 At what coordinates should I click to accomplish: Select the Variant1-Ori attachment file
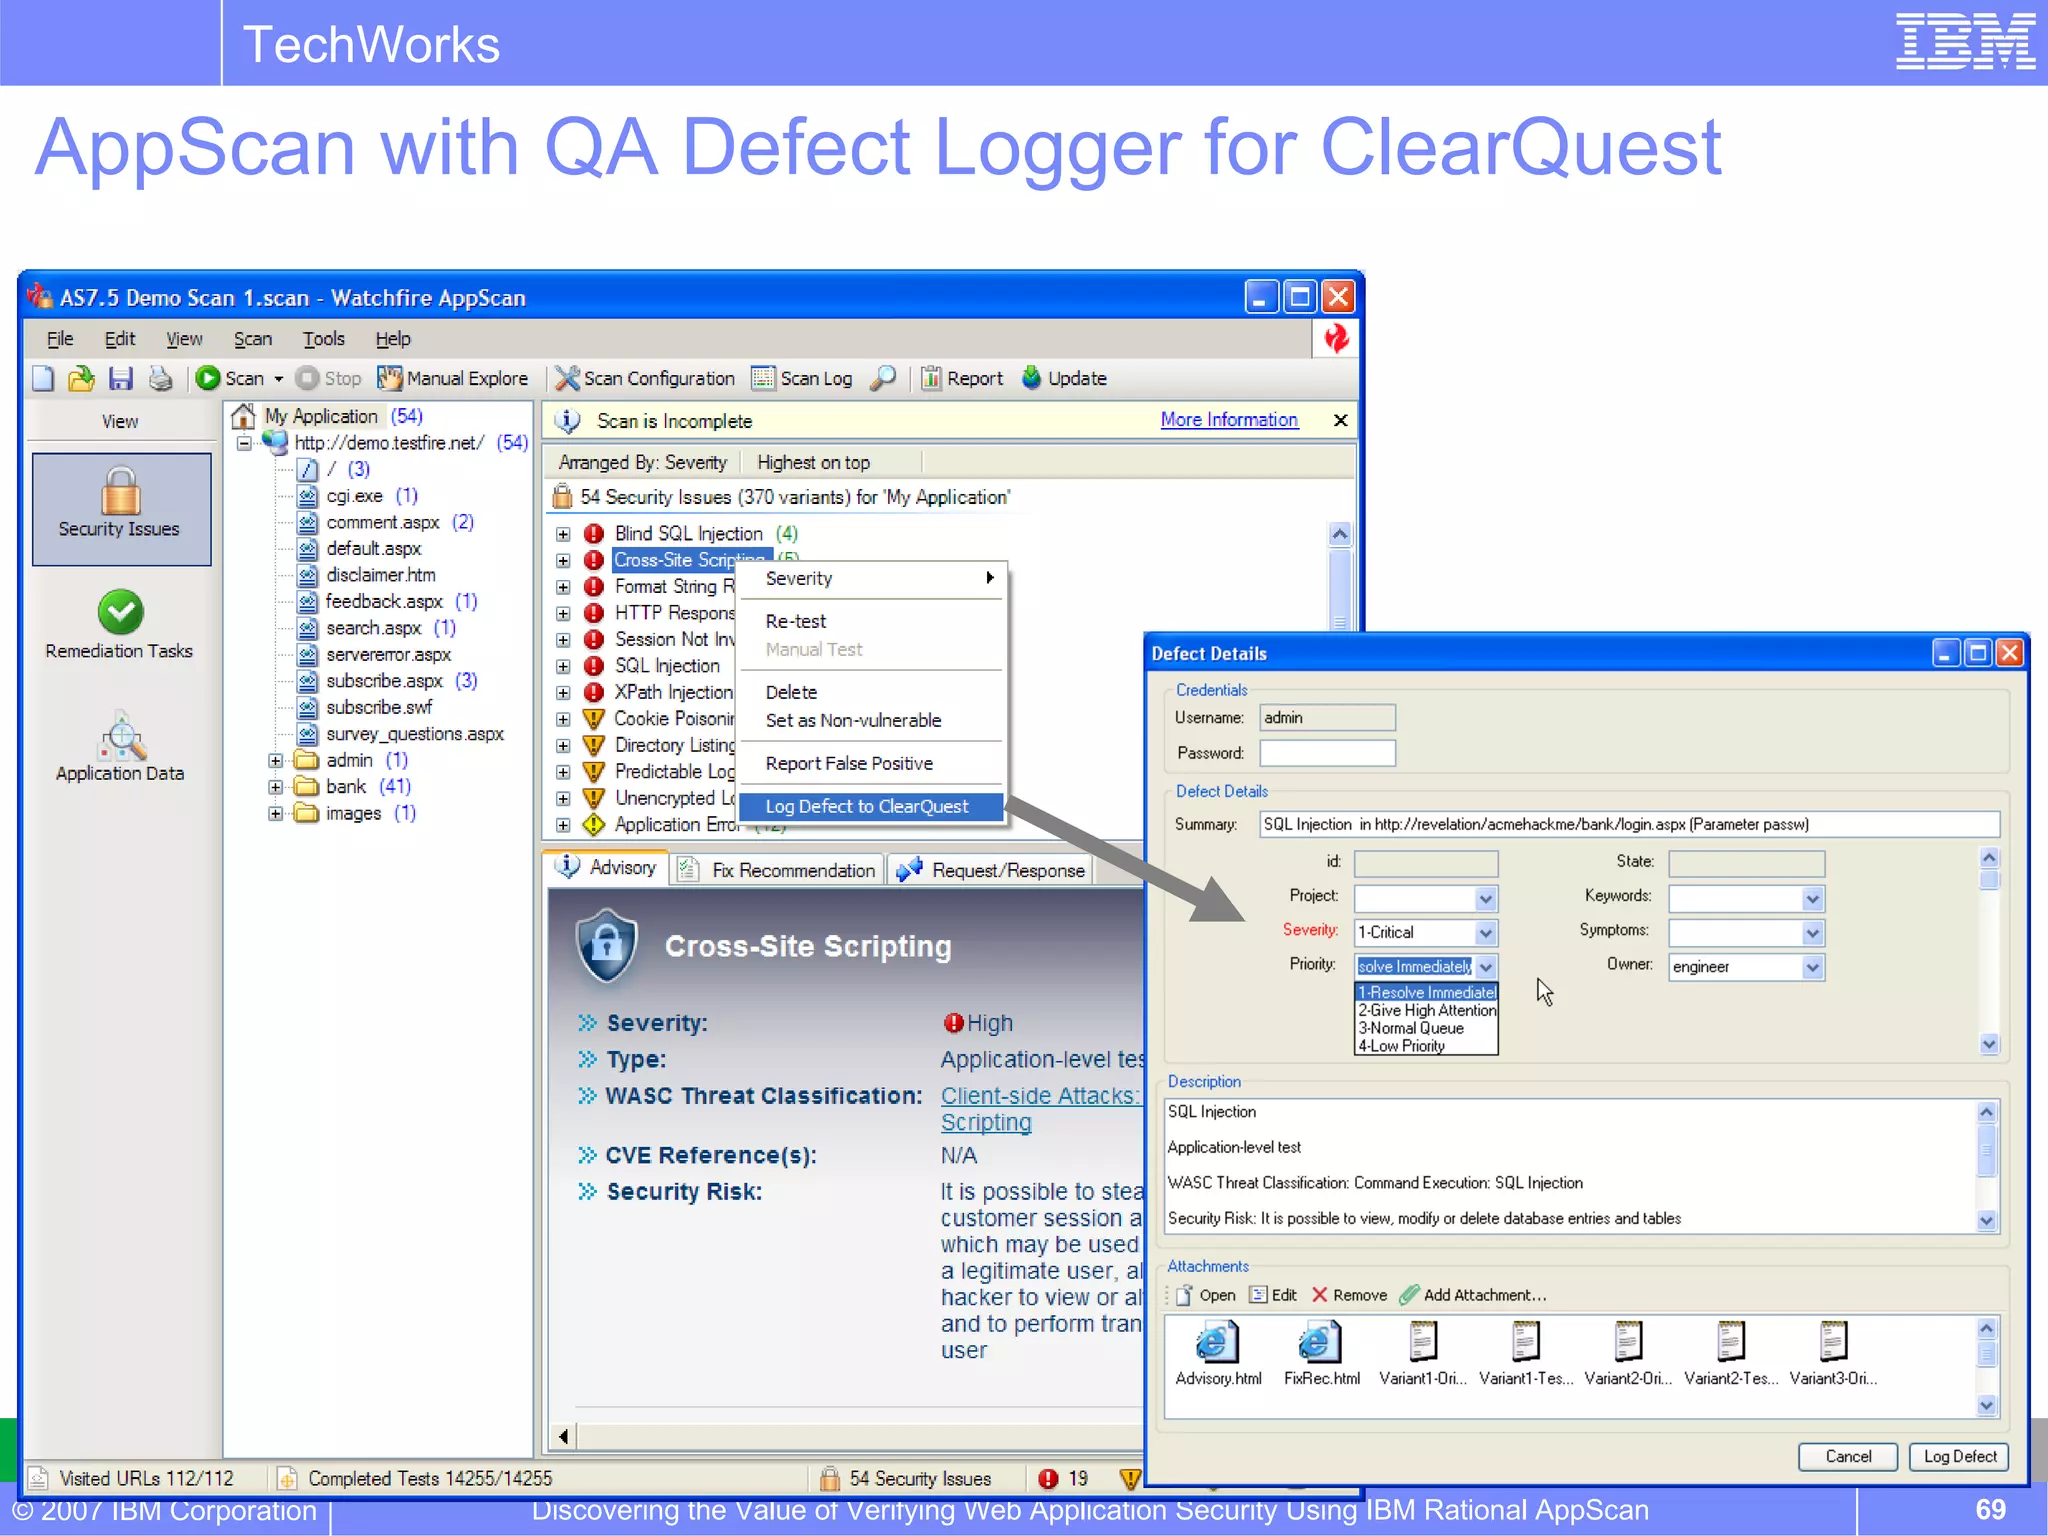coord(1423,1353)
